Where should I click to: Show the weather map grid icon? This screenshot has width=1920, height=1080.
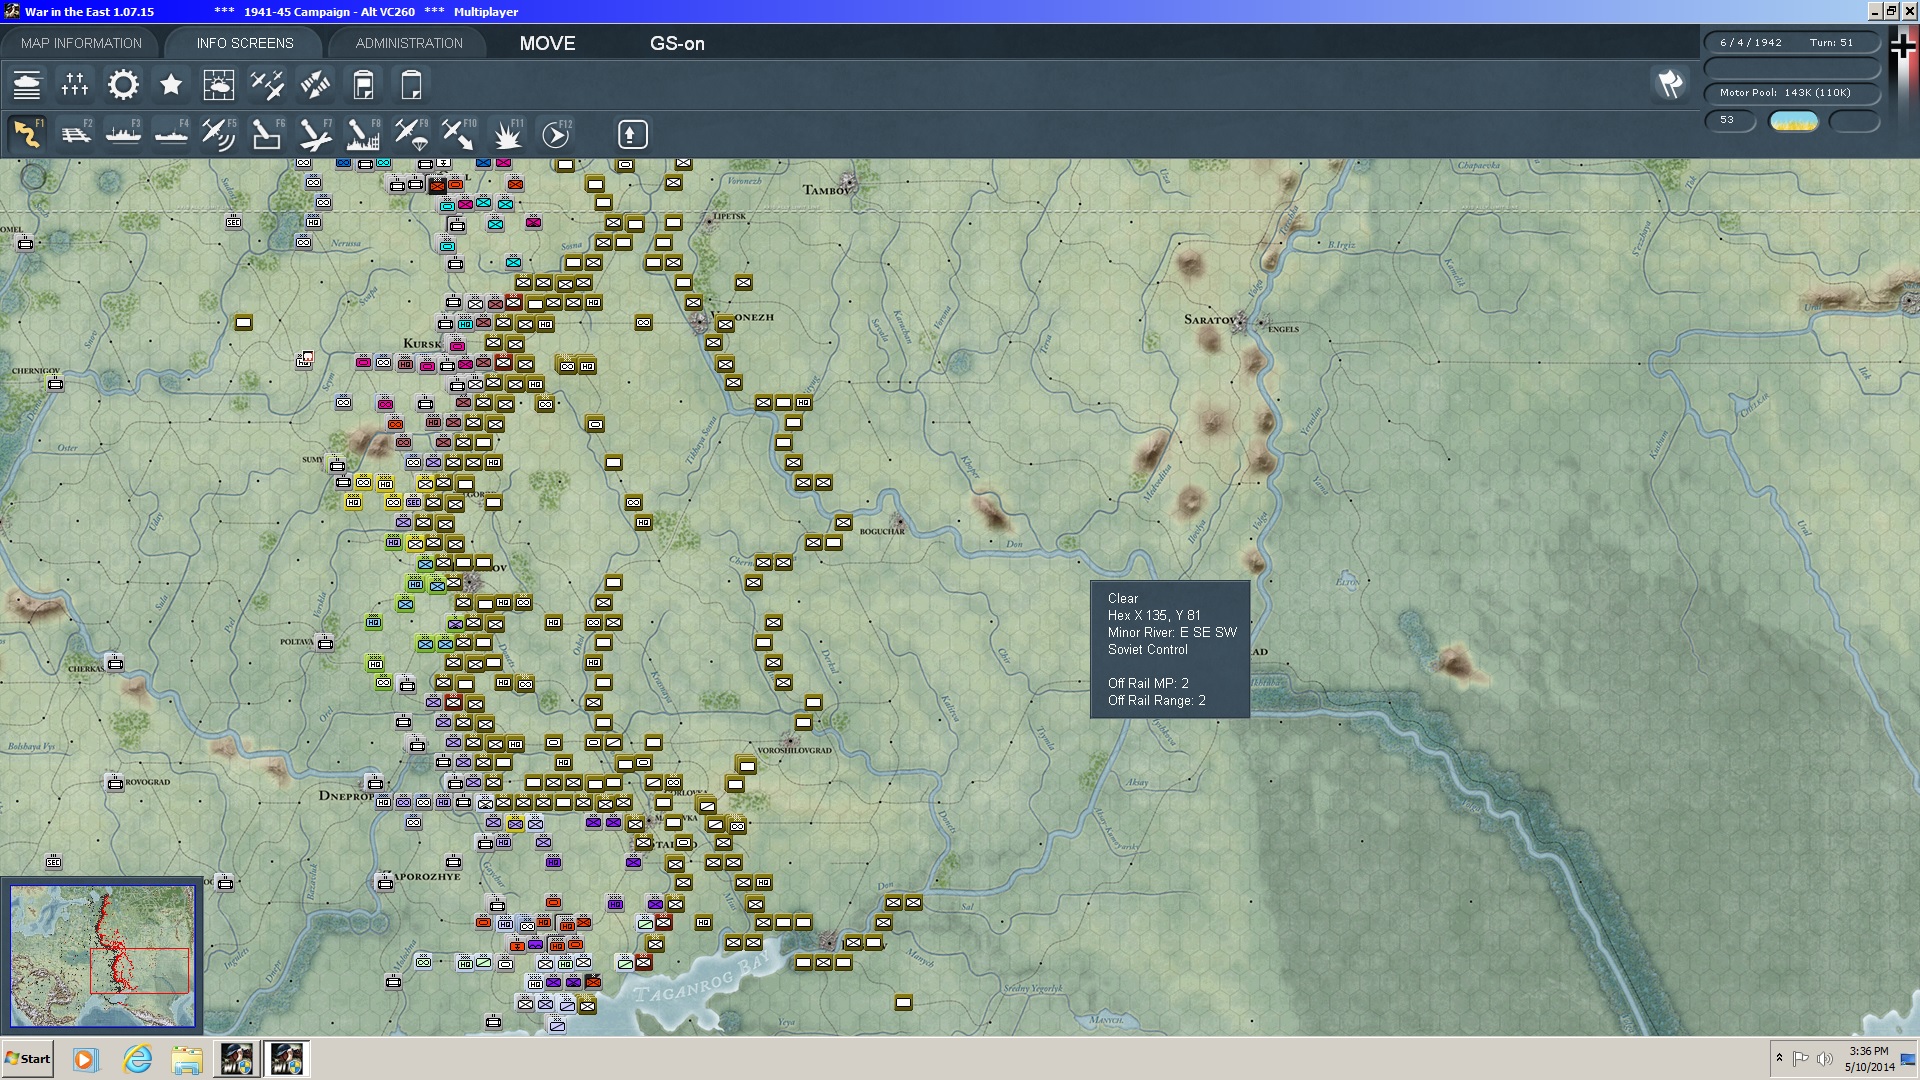219,85
